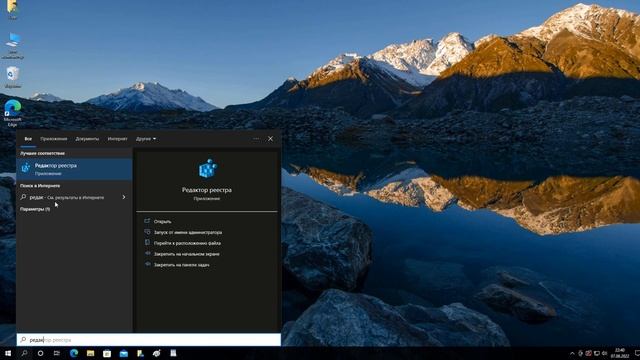Click the network icon in the system tray
The image size is (640, 360).
tap(597, 353)
